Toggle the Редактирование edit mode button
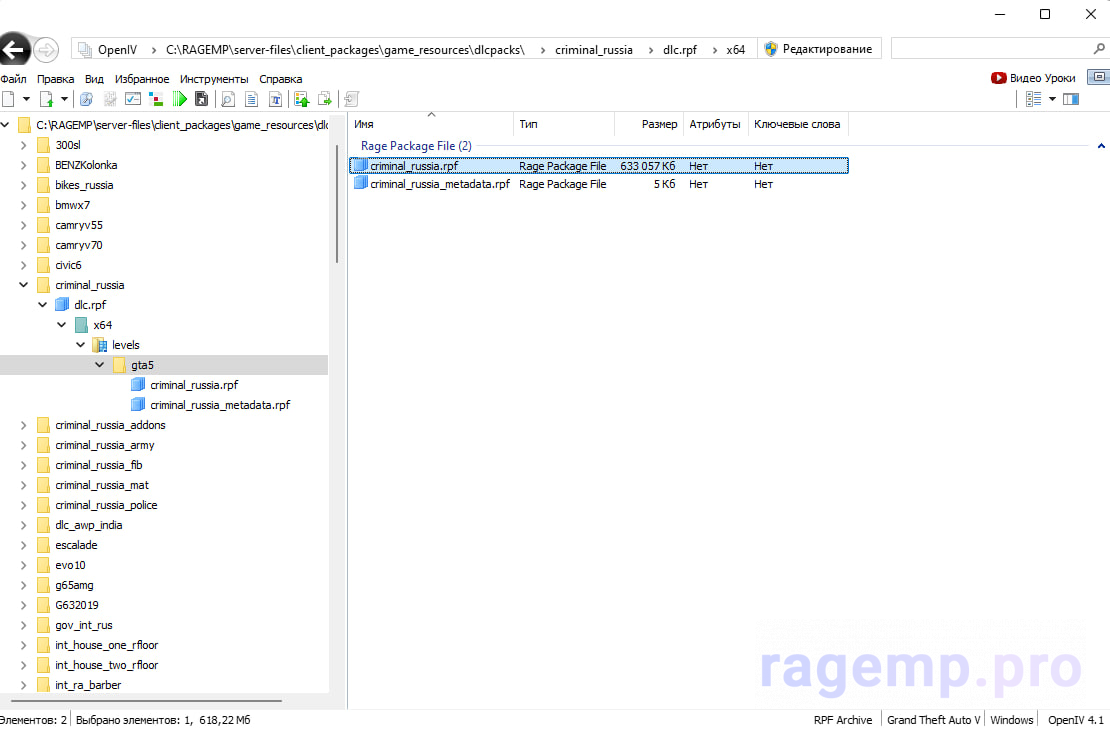Viewport: 1110px width, 729px height. click(819, 49)
